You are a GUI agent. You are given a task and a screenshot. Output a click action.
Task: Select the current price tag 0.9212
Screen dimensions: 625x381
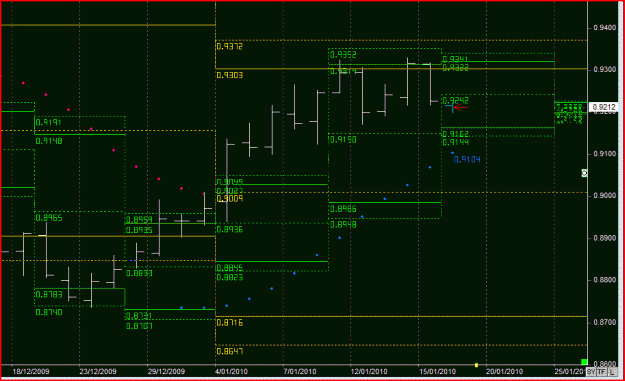(604, 107)
